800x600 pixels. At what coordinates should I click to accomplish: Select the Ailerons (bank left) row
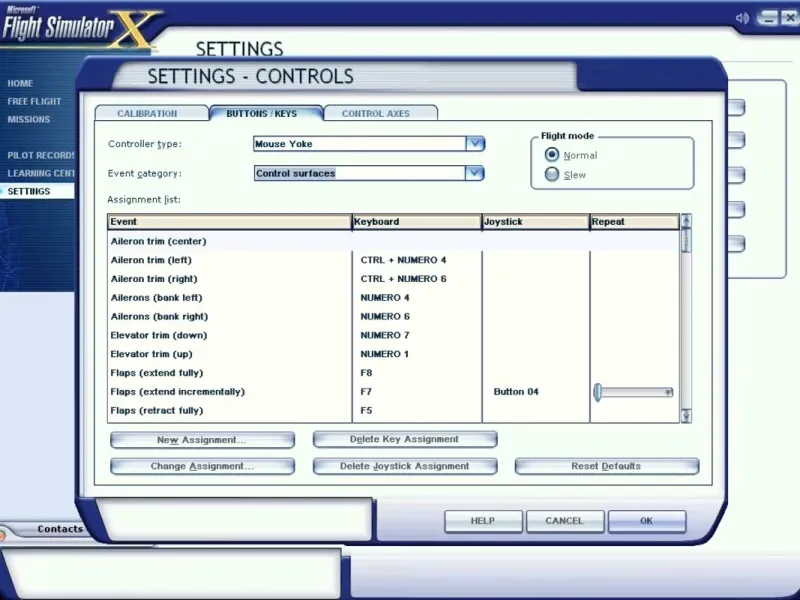[x=394, y=298]
